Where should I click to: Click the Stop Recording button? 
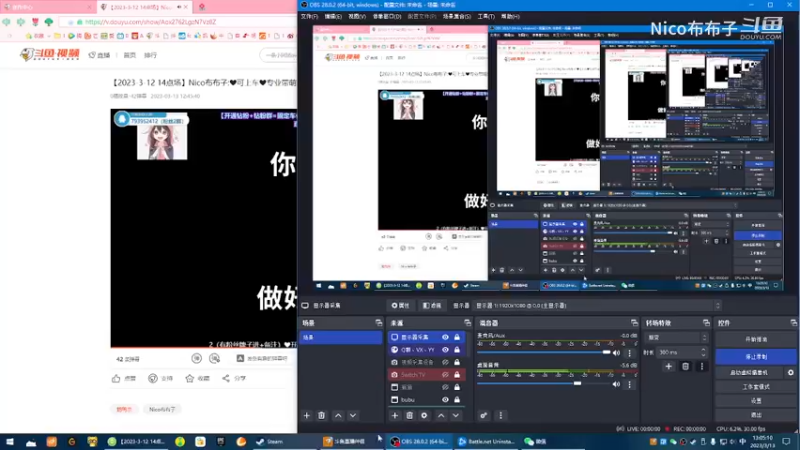pos(756,357)
